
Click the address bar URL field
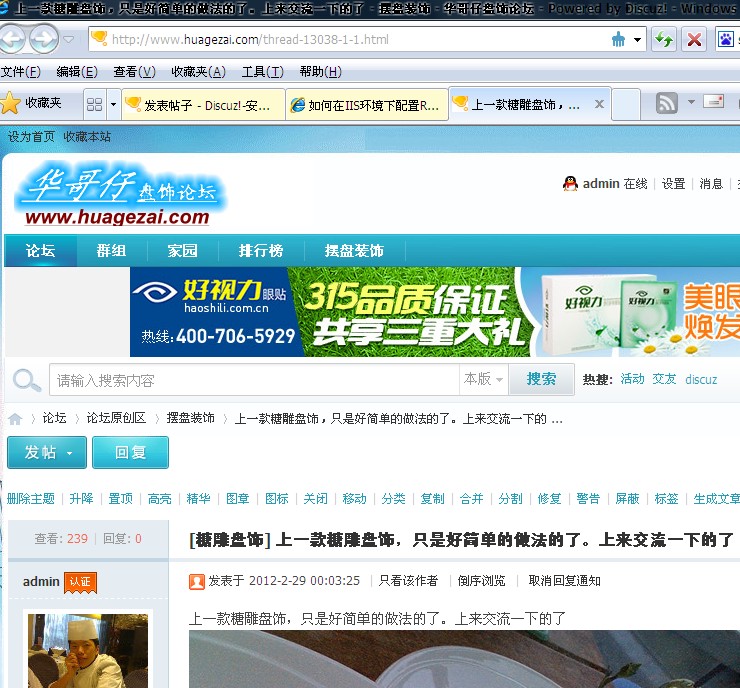[349, 40]
